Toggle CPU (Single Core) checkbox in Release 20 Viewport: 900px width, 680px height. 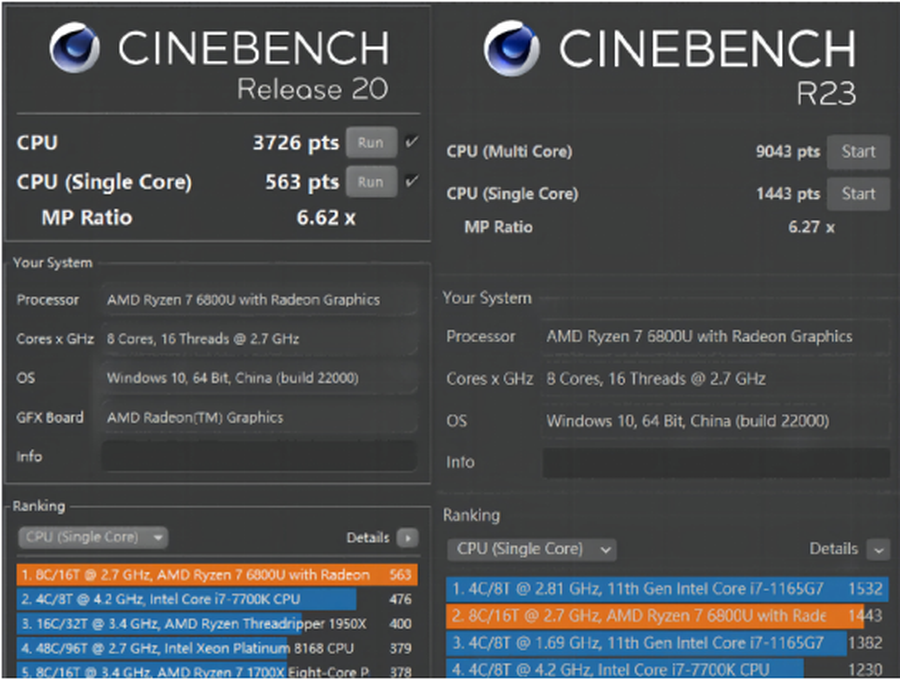[412, 181]
